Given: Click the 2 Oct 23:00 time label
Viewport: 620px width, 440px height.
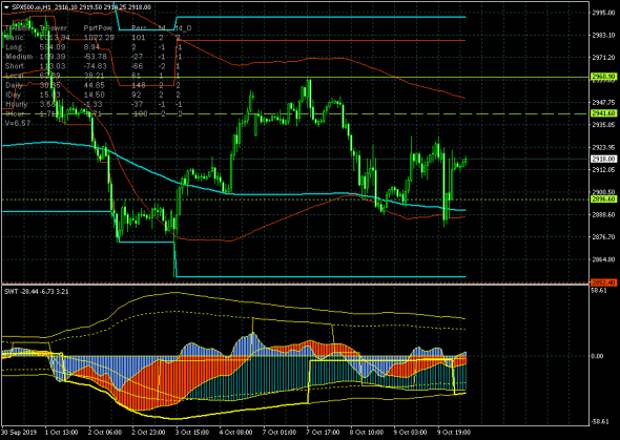Looking at the screenshot, I should pos(149,432).
